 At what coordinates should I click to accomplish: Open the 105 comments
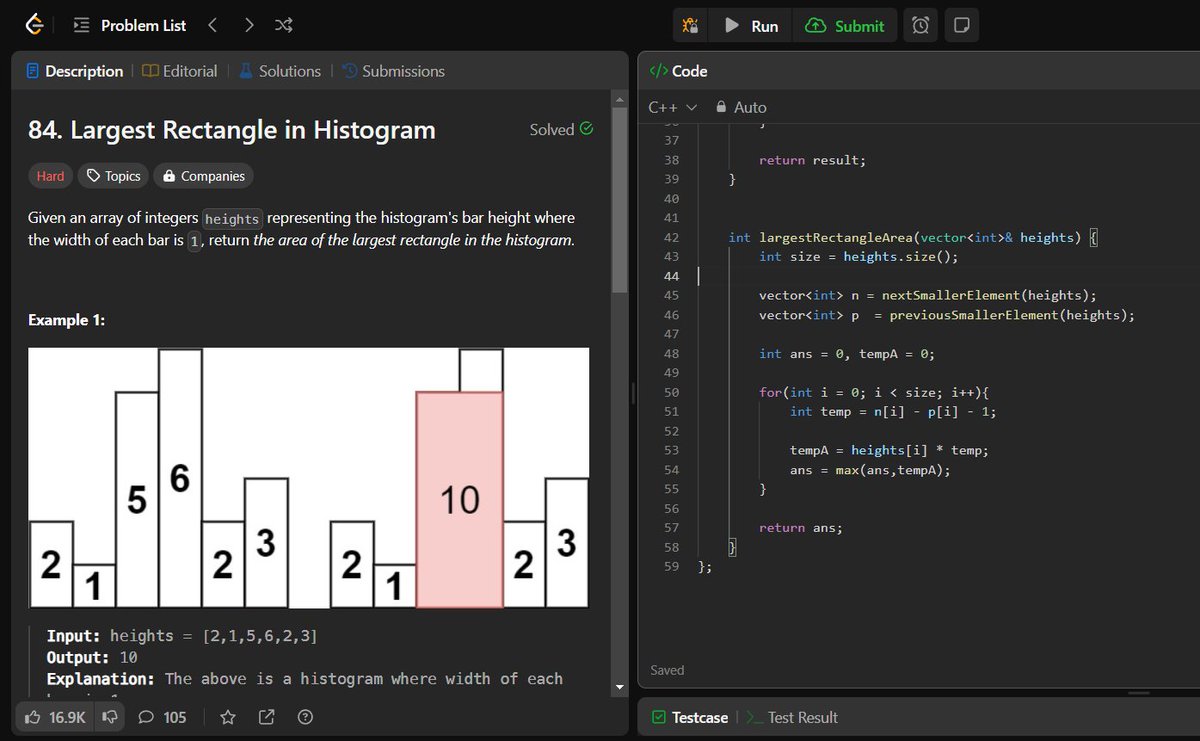pyautogui.click(x=162, y=717)
